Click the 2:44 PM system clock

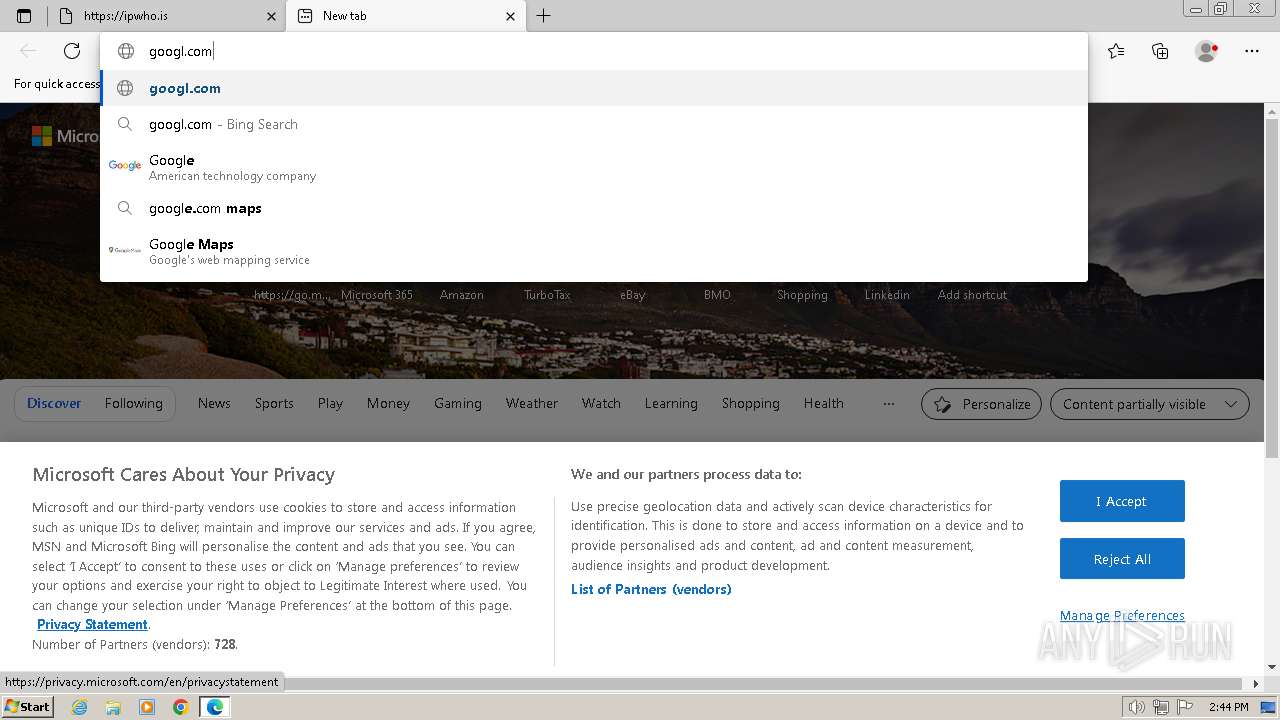(1228, 707)
